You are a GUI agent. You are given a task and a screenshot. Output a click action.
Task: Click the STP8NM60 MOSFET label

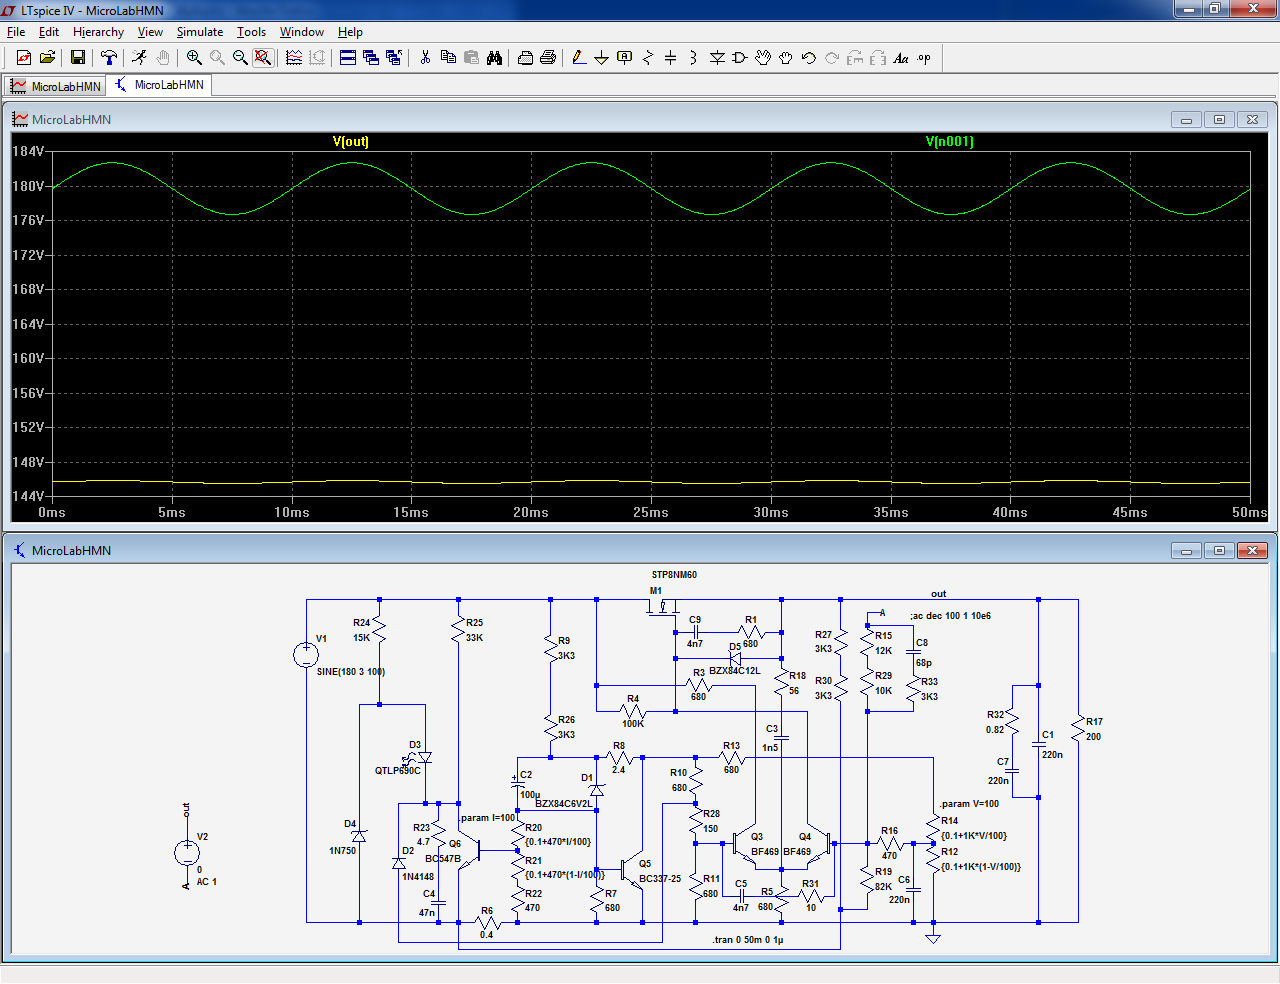point(674,575)
